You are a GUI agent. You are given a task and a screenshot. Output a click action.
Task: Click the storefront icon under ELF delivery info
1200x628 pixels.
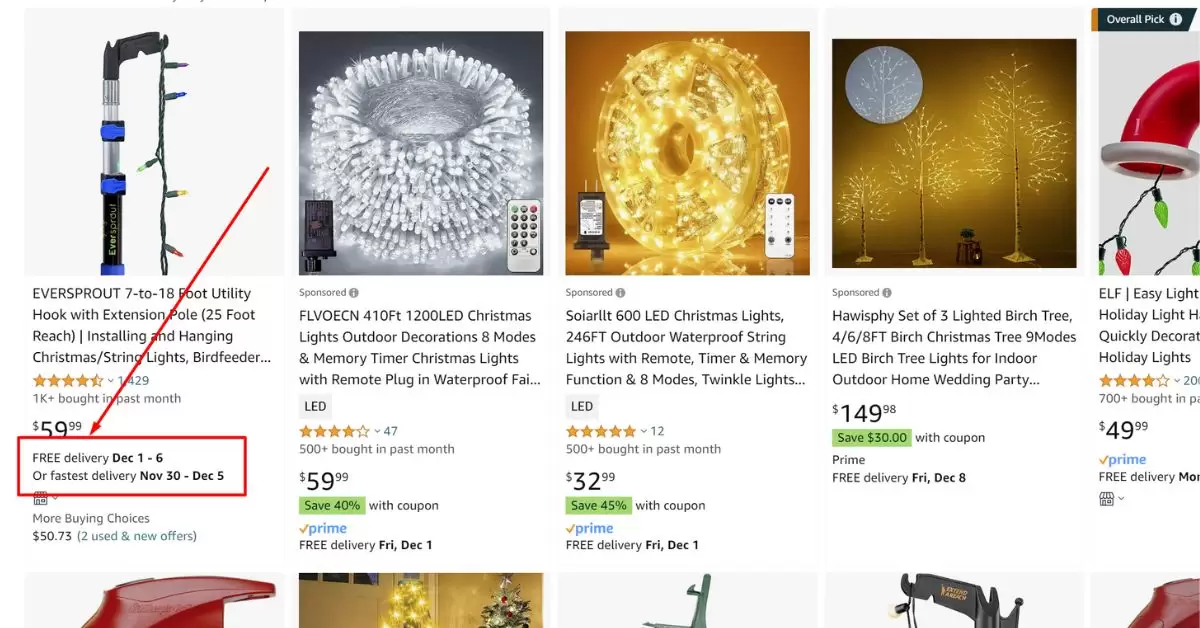[x=1107, y=497]
